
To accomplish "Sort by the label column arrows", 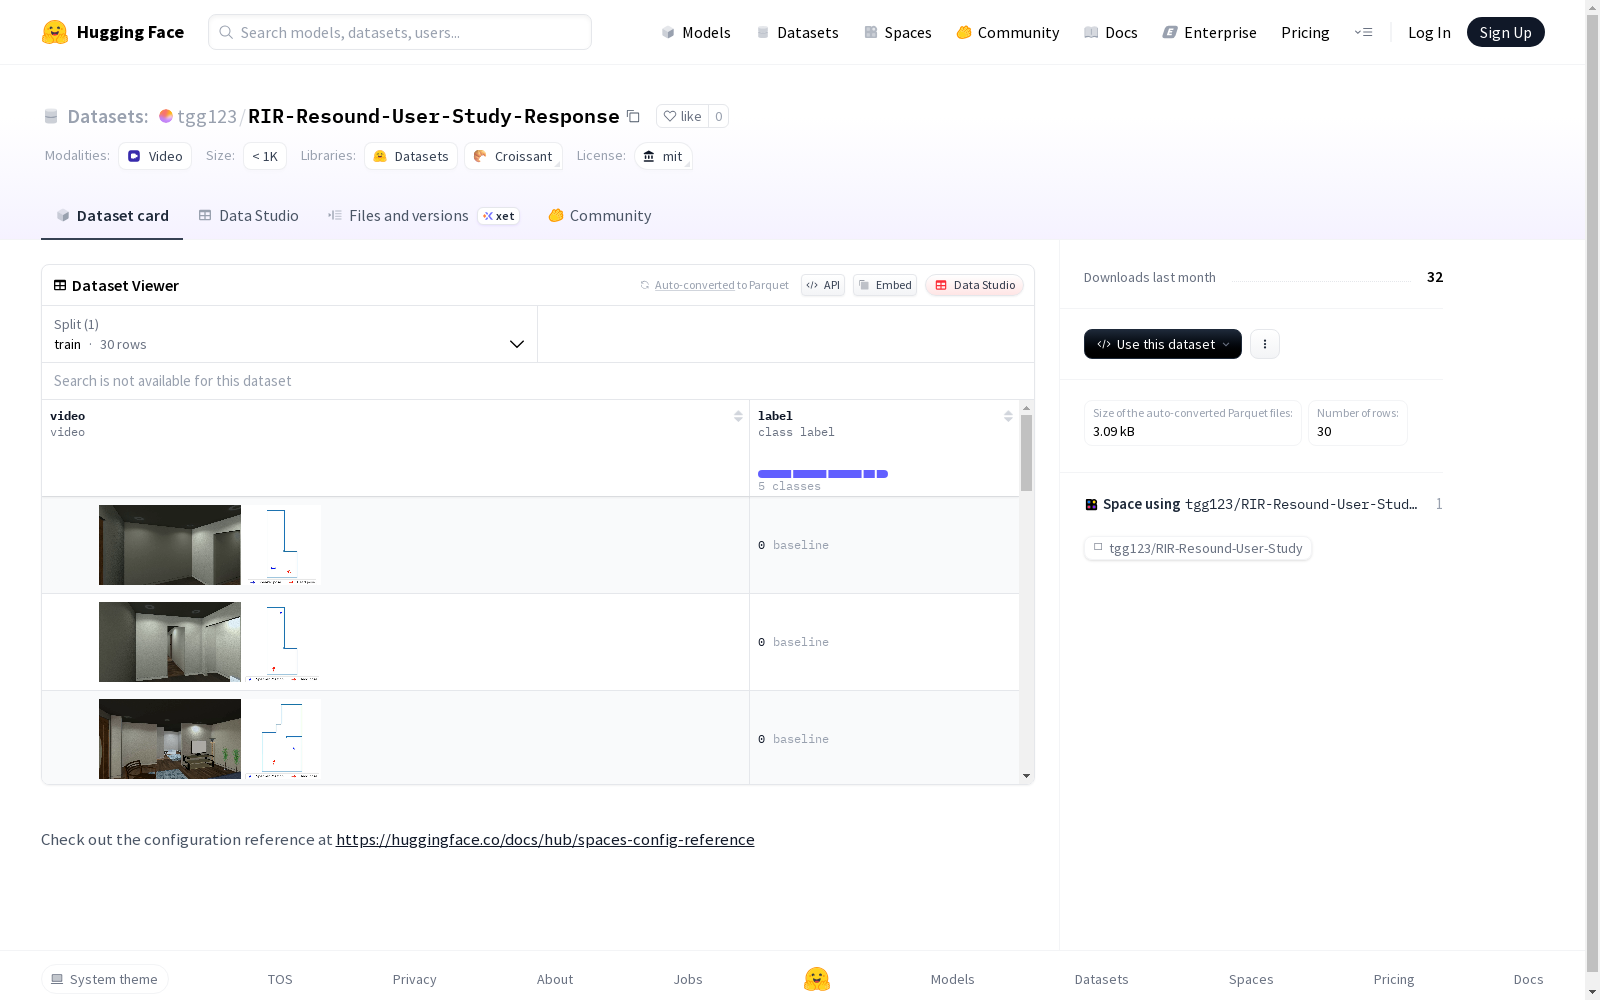I will (1008, 416).
